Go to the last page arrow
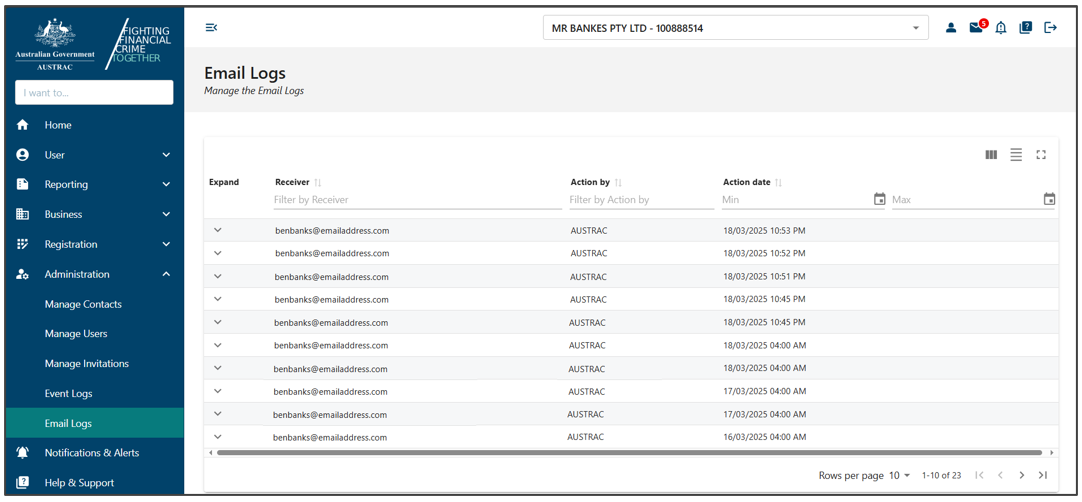The image size is (1082, 502). 1043,475
